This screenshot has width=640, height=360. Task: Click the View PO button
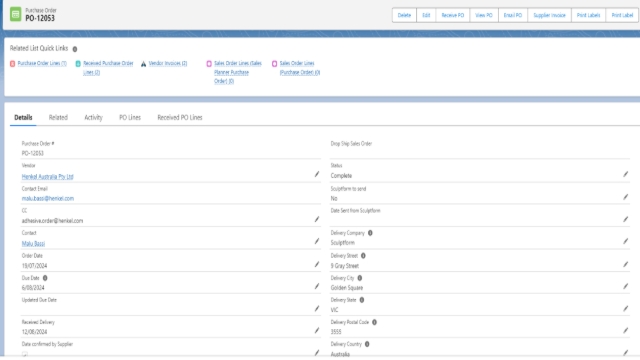coord(484,15)
